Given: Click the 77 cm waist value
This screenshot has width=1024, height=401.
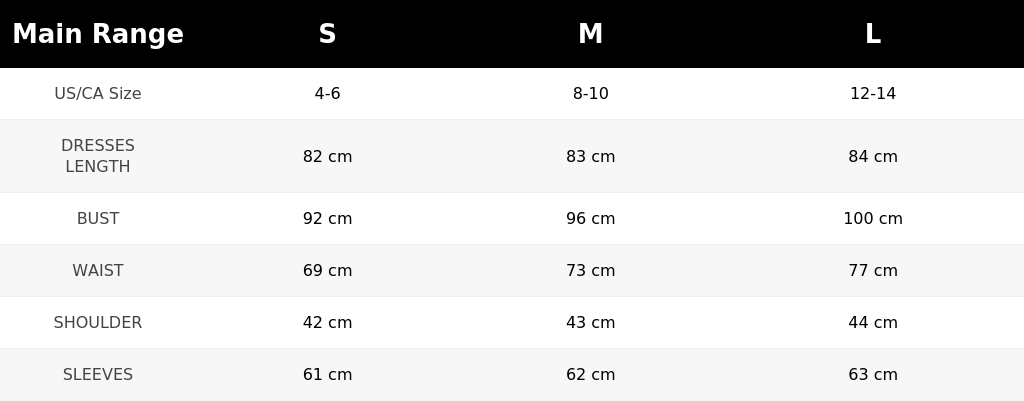Looking at the screenshot, I should (872, 270).
